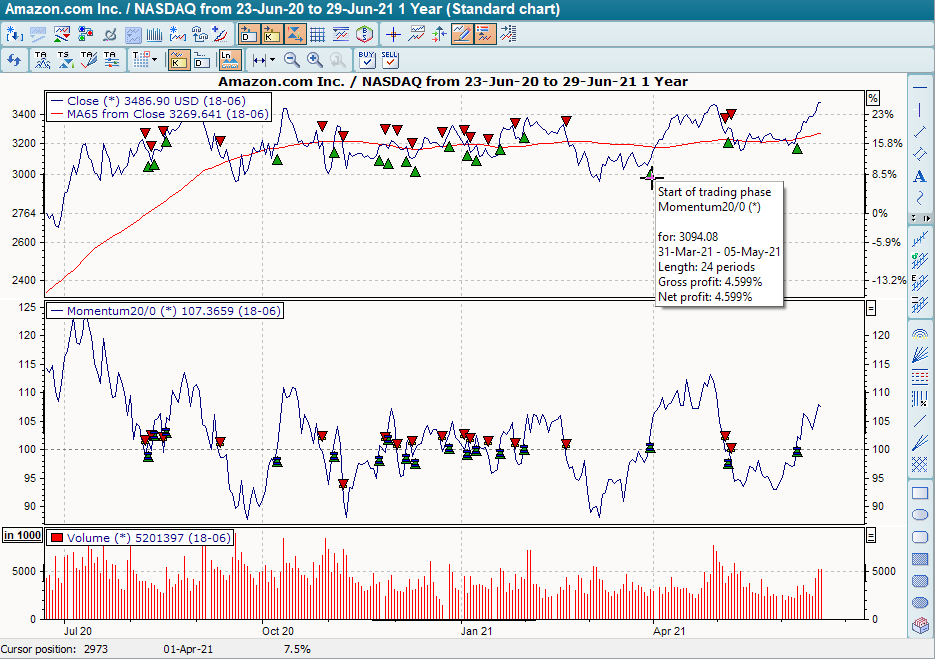Click the SELL checkmark toolbar icon
The width and height of the screenshot is (935, 659).
(x=390, y=60)
